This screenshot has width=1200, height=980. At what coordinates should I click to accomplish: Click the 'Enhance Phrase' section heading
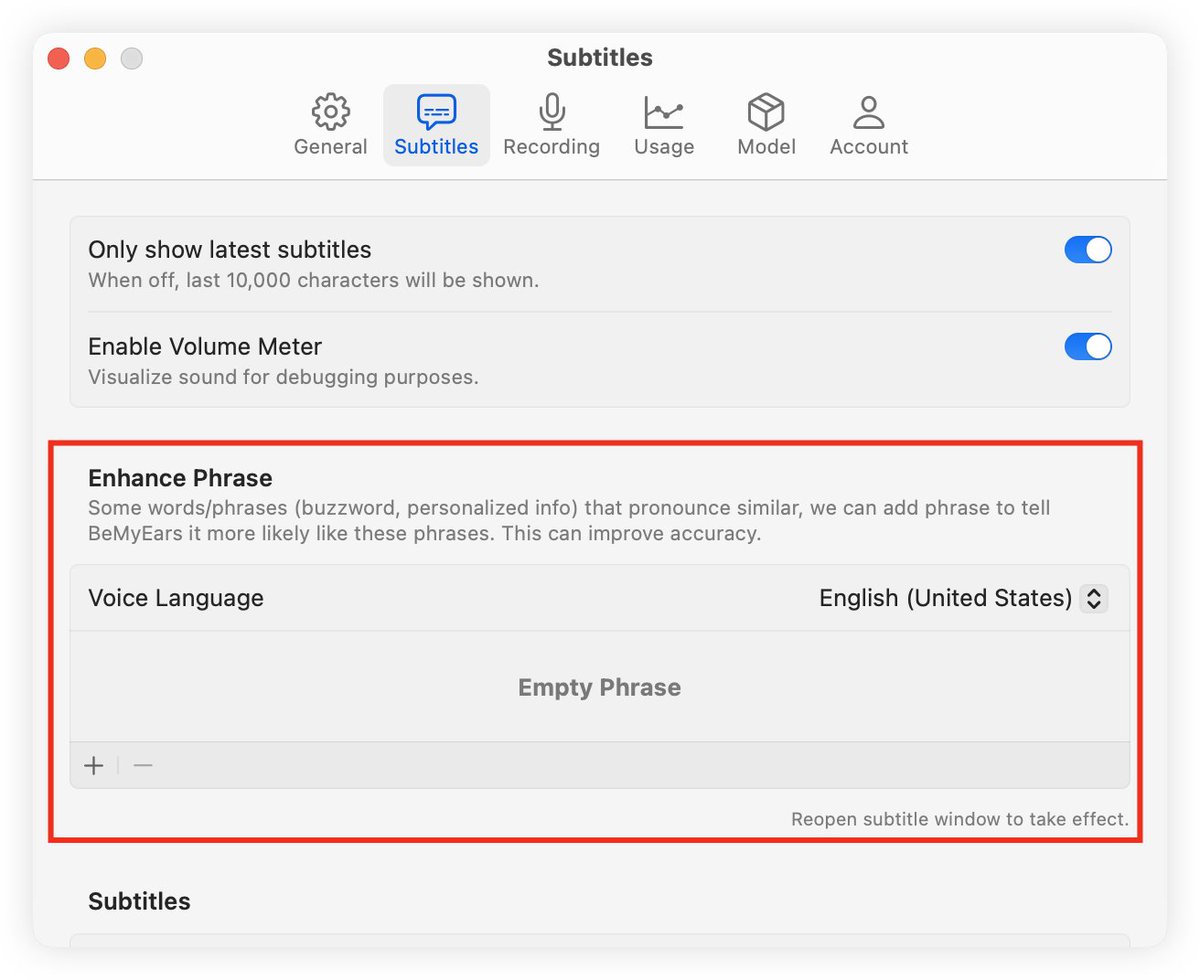click(180, 478)
